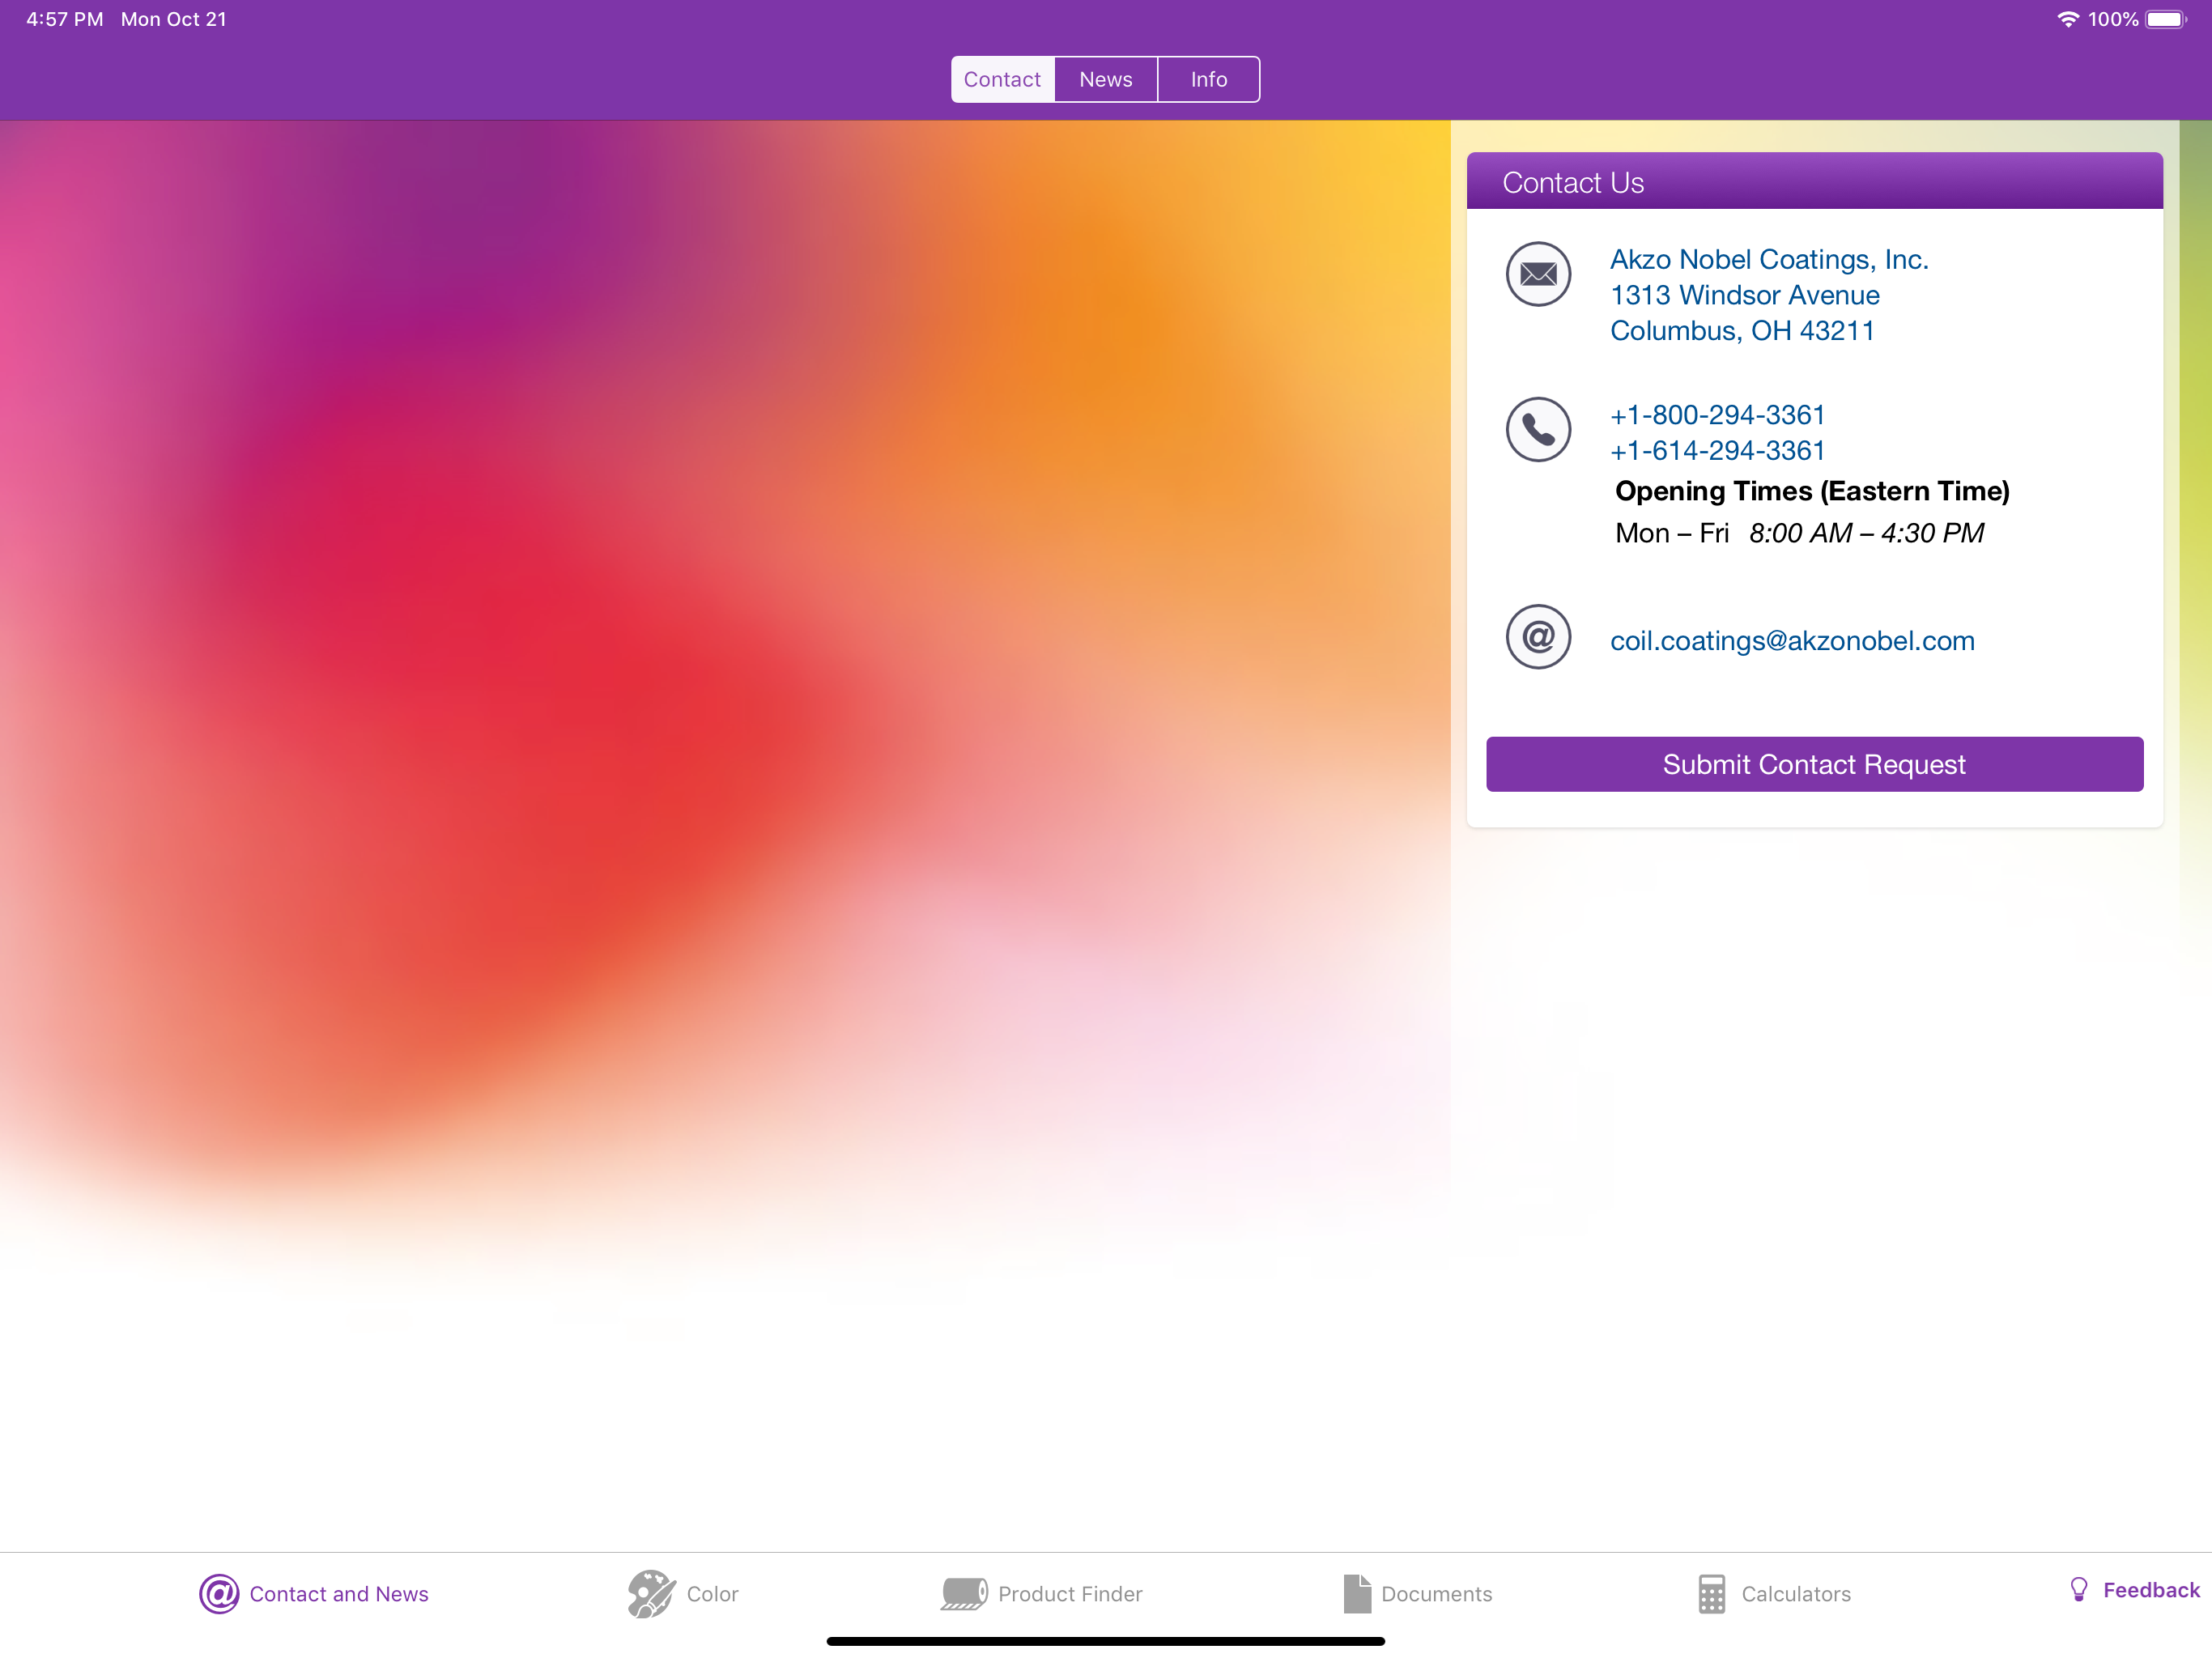Tap the Contact Us panel header
Image resolution: width=2212 pixels, height=1658 pixels.
(1814, 181)
